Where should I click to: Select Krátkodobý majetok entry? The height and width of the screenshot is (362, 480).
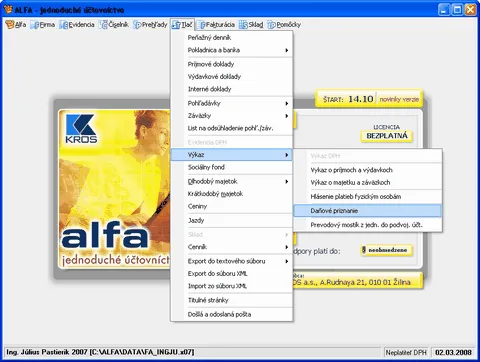point(232,194)
